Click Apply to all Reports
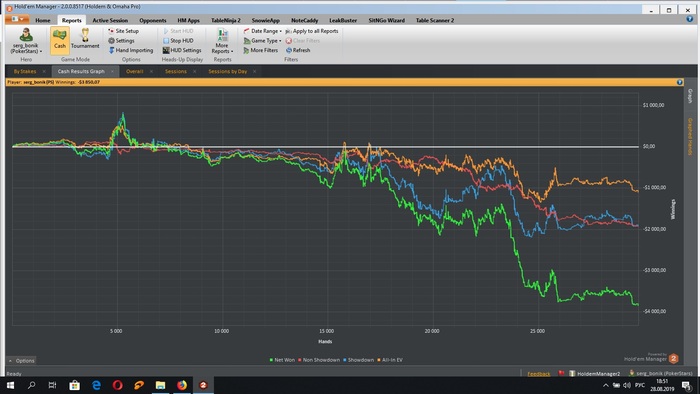The height and width of the screenshot is (394, 700). 312,31
